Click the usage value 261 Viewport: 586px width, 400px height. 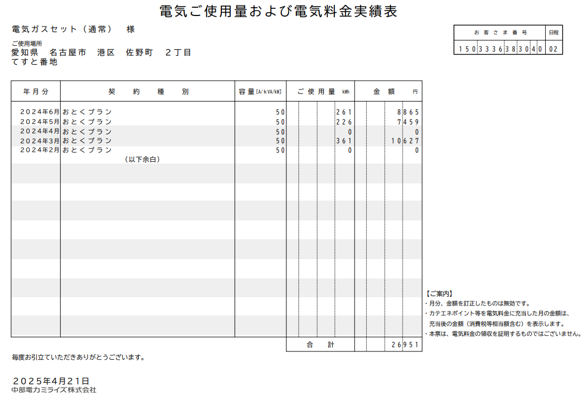344,112
